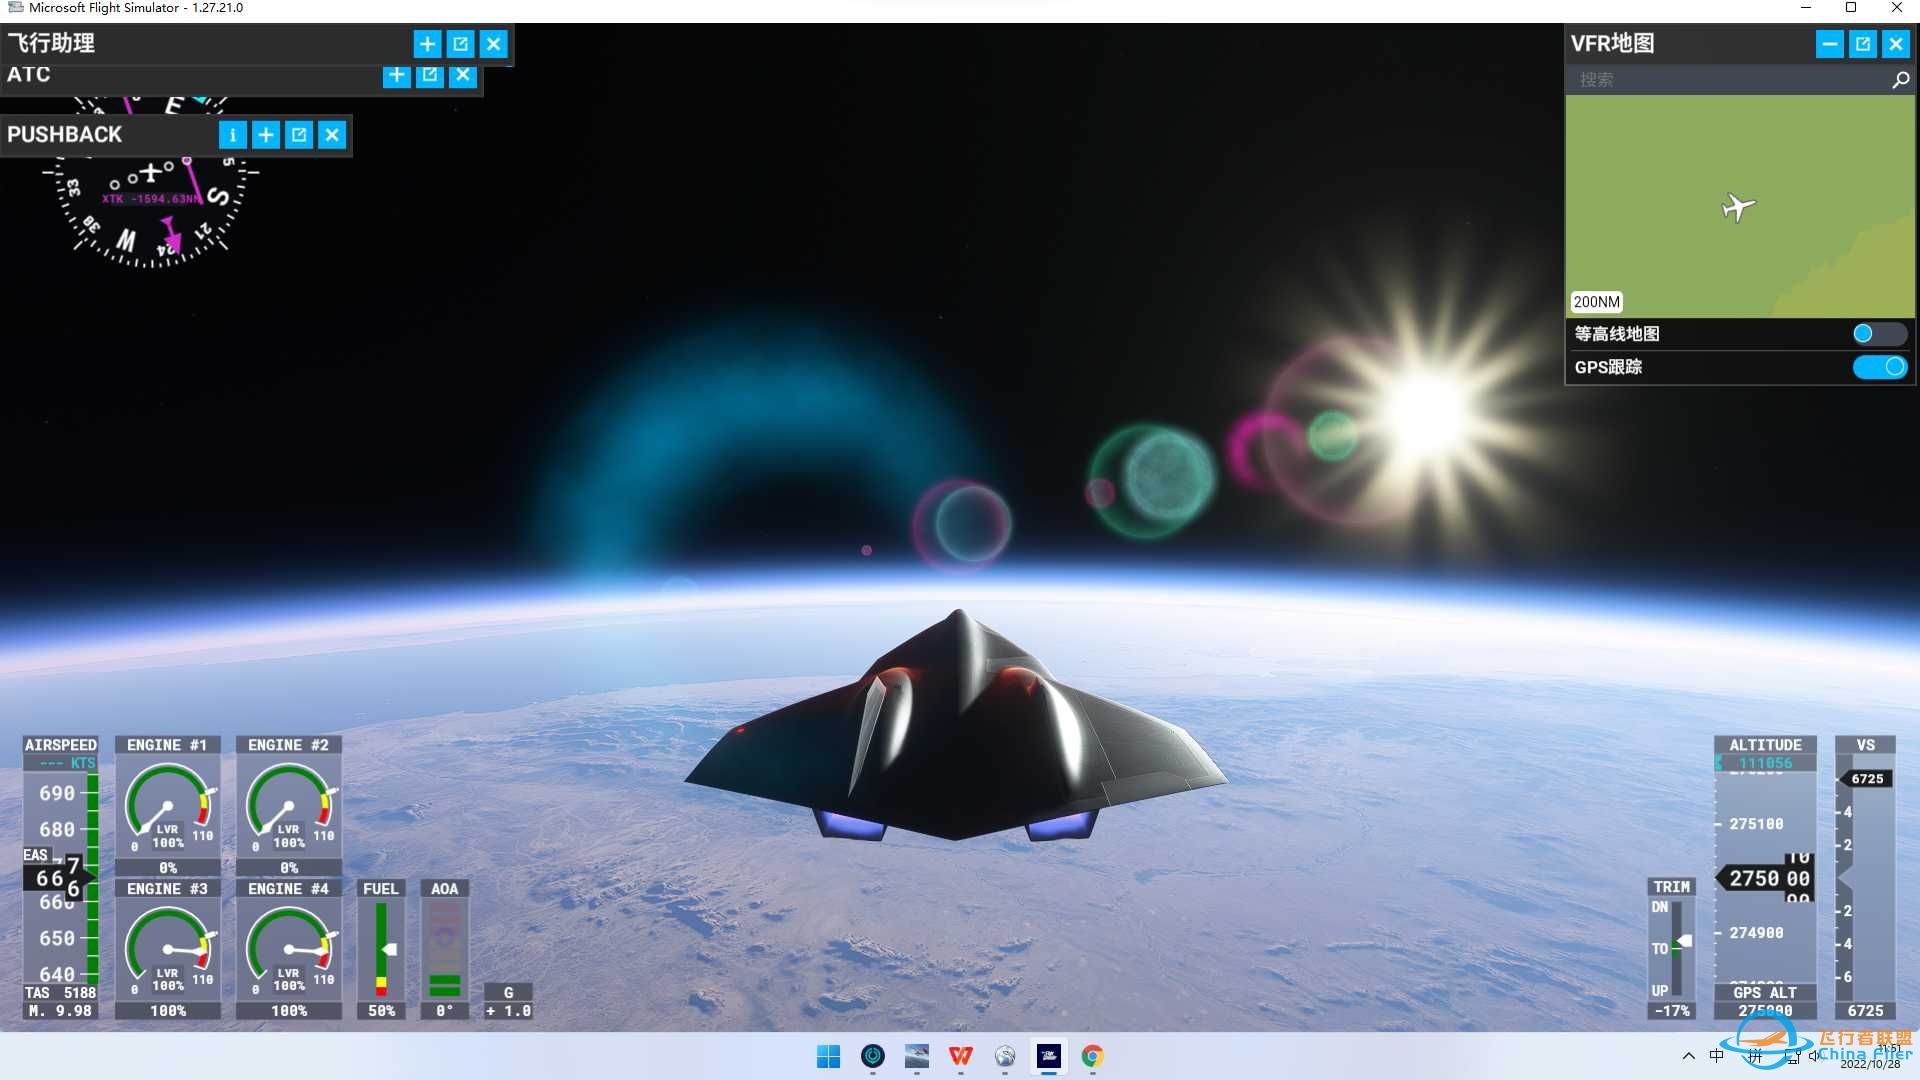Viewport: 1920px width, 1080px height.
Task: Pop out the 飞行助理 panel window
Action: coord(460,44)
